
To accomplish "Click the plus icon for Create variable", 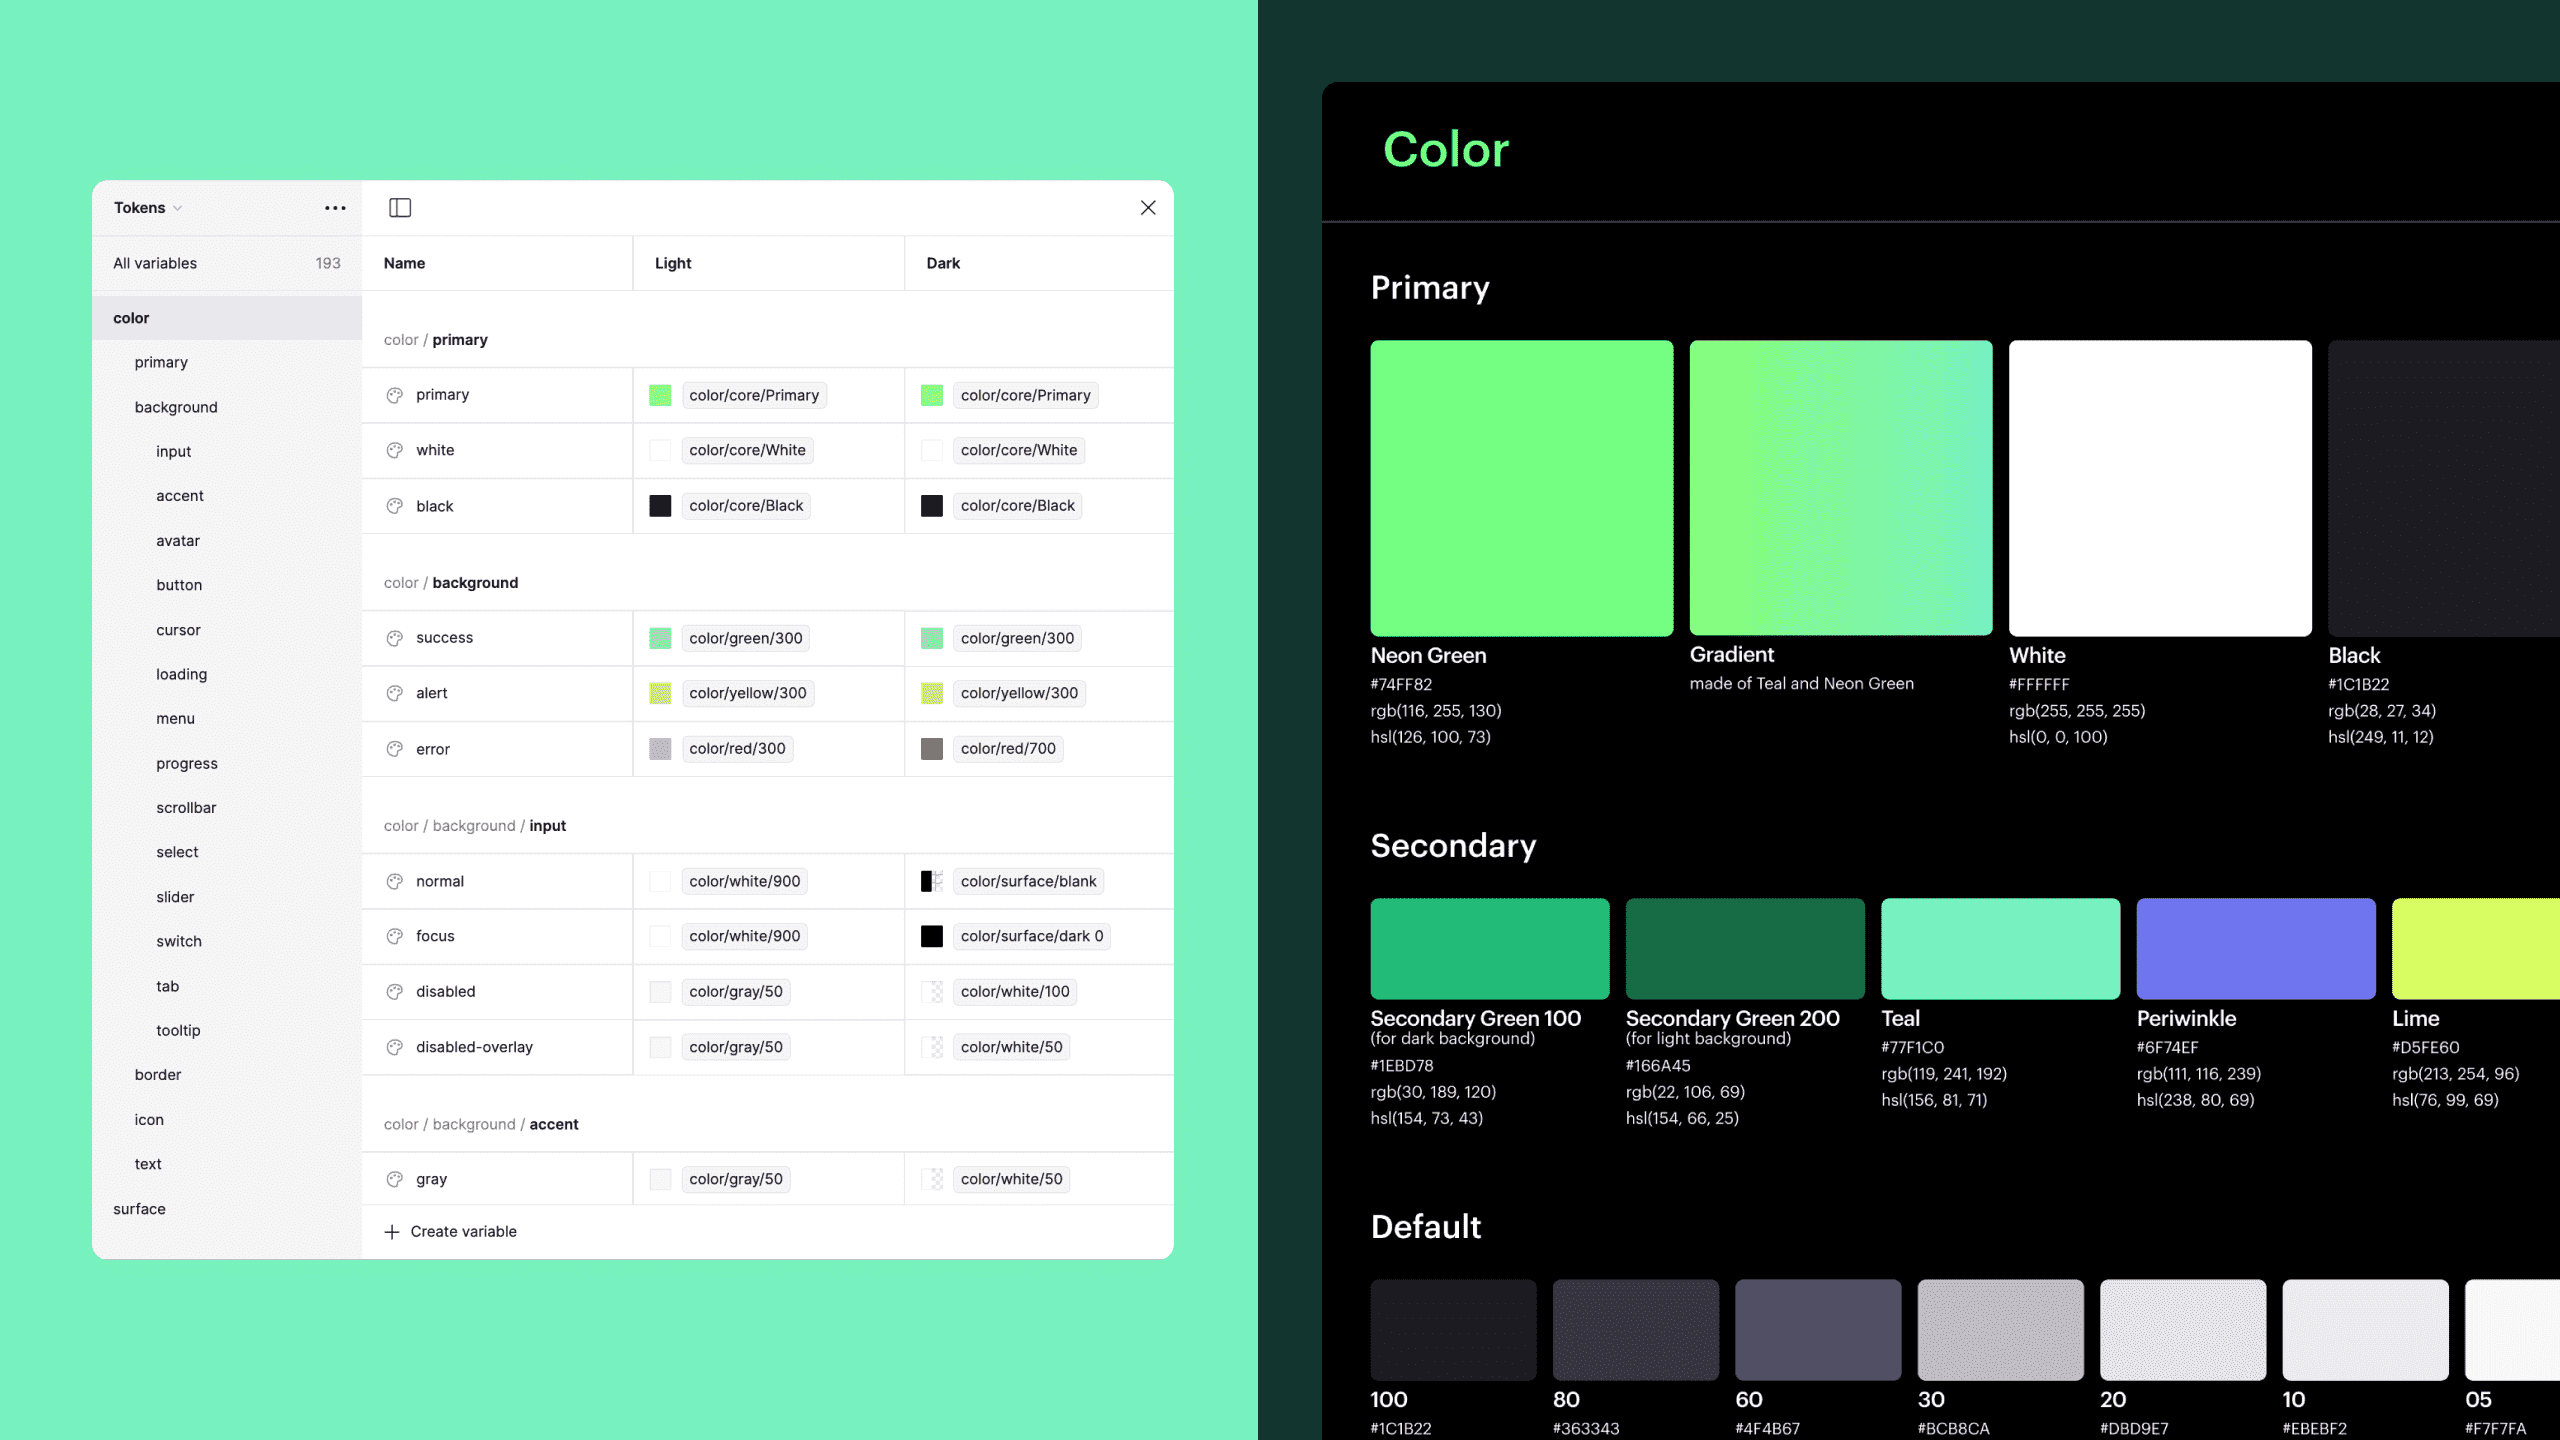I will (392, 1232).
